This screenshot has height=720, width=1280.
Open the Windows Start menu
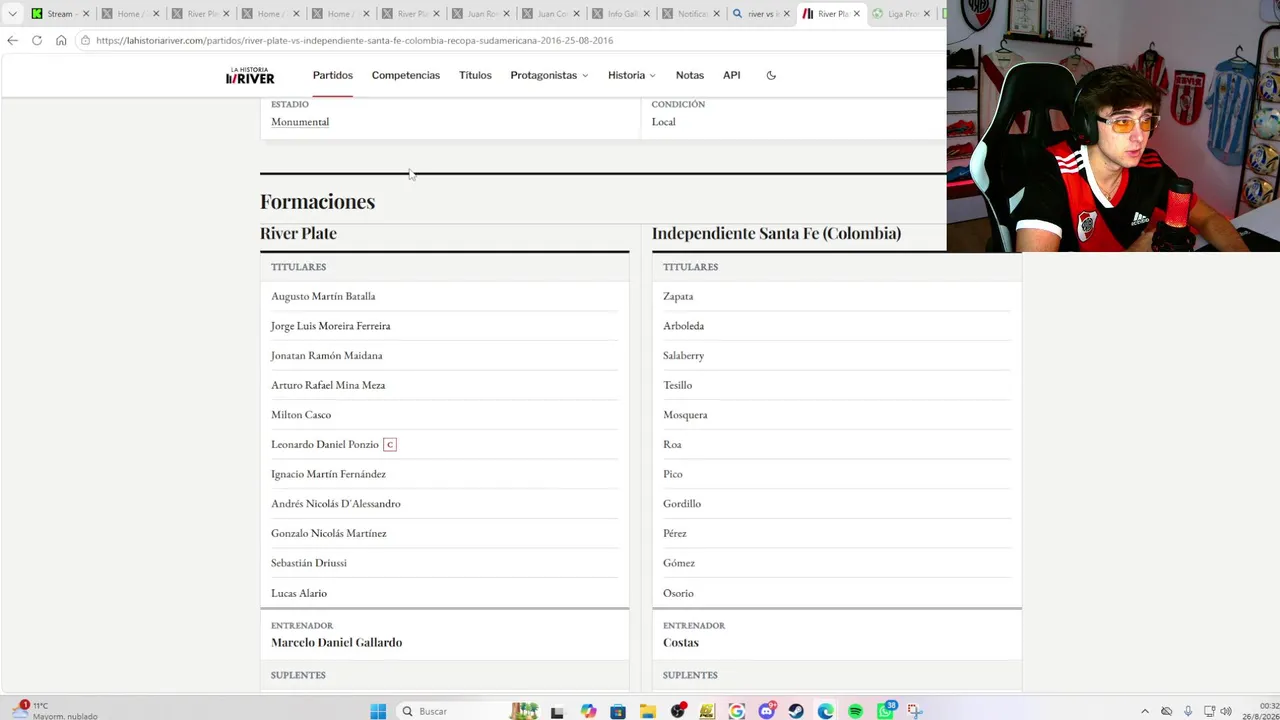pyautogui.click(x=378, y=711)
